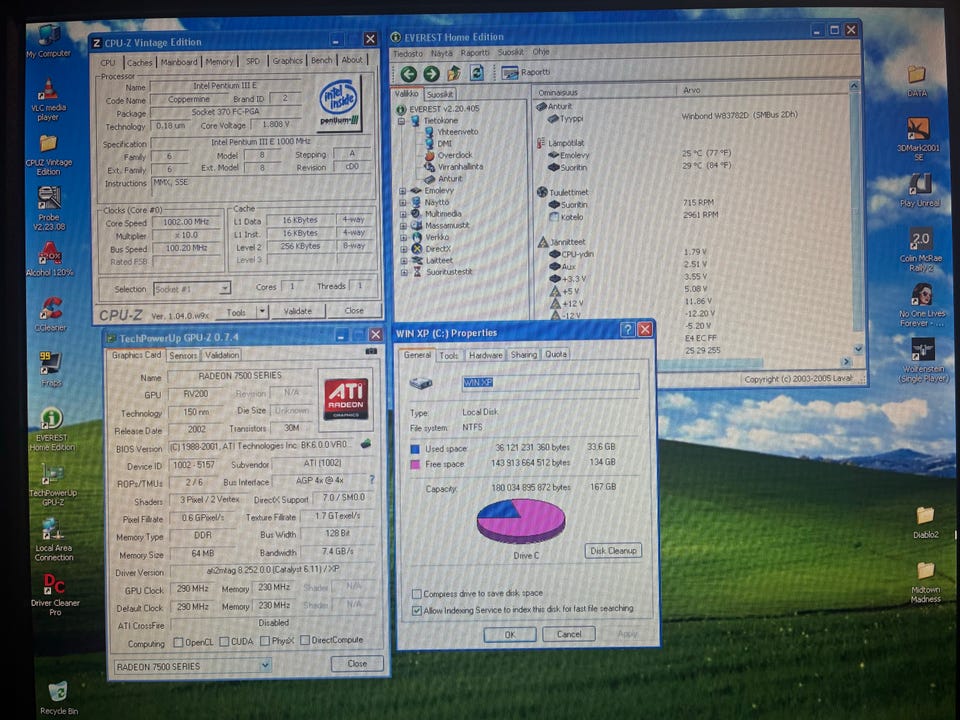The height and width of the screenshot is (720, 960).
Task: Click EVEREST vertical scrollbar down arrow
Action: [858, 350]
